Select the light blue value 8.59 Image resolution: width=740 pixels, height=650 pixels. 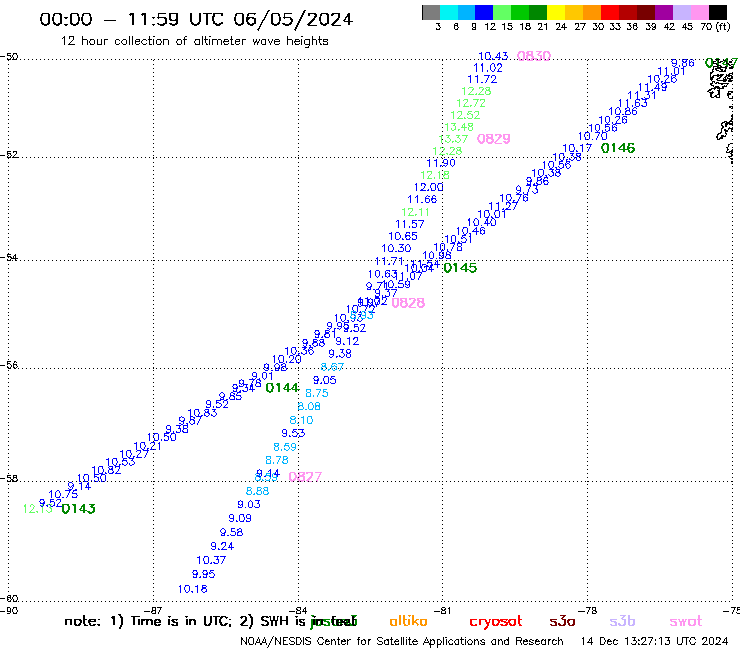click(285, 447)
